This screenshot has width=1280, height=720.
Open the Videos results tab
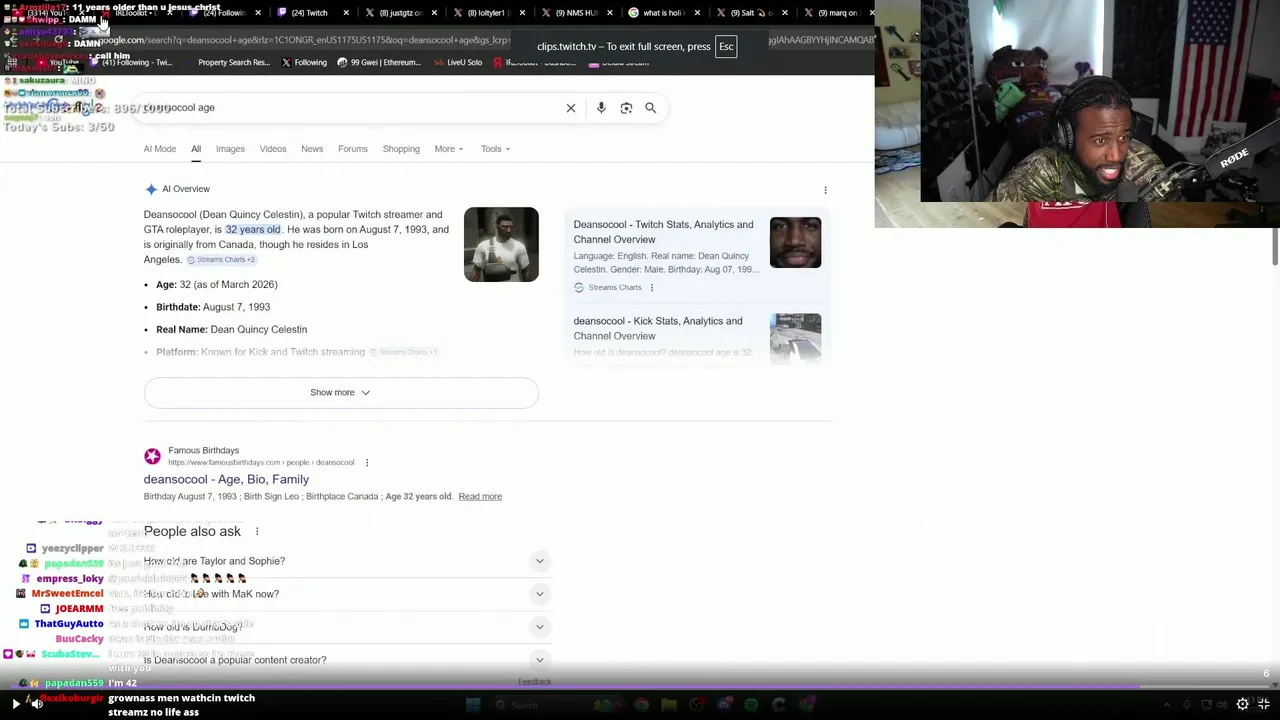coord(273,149)
